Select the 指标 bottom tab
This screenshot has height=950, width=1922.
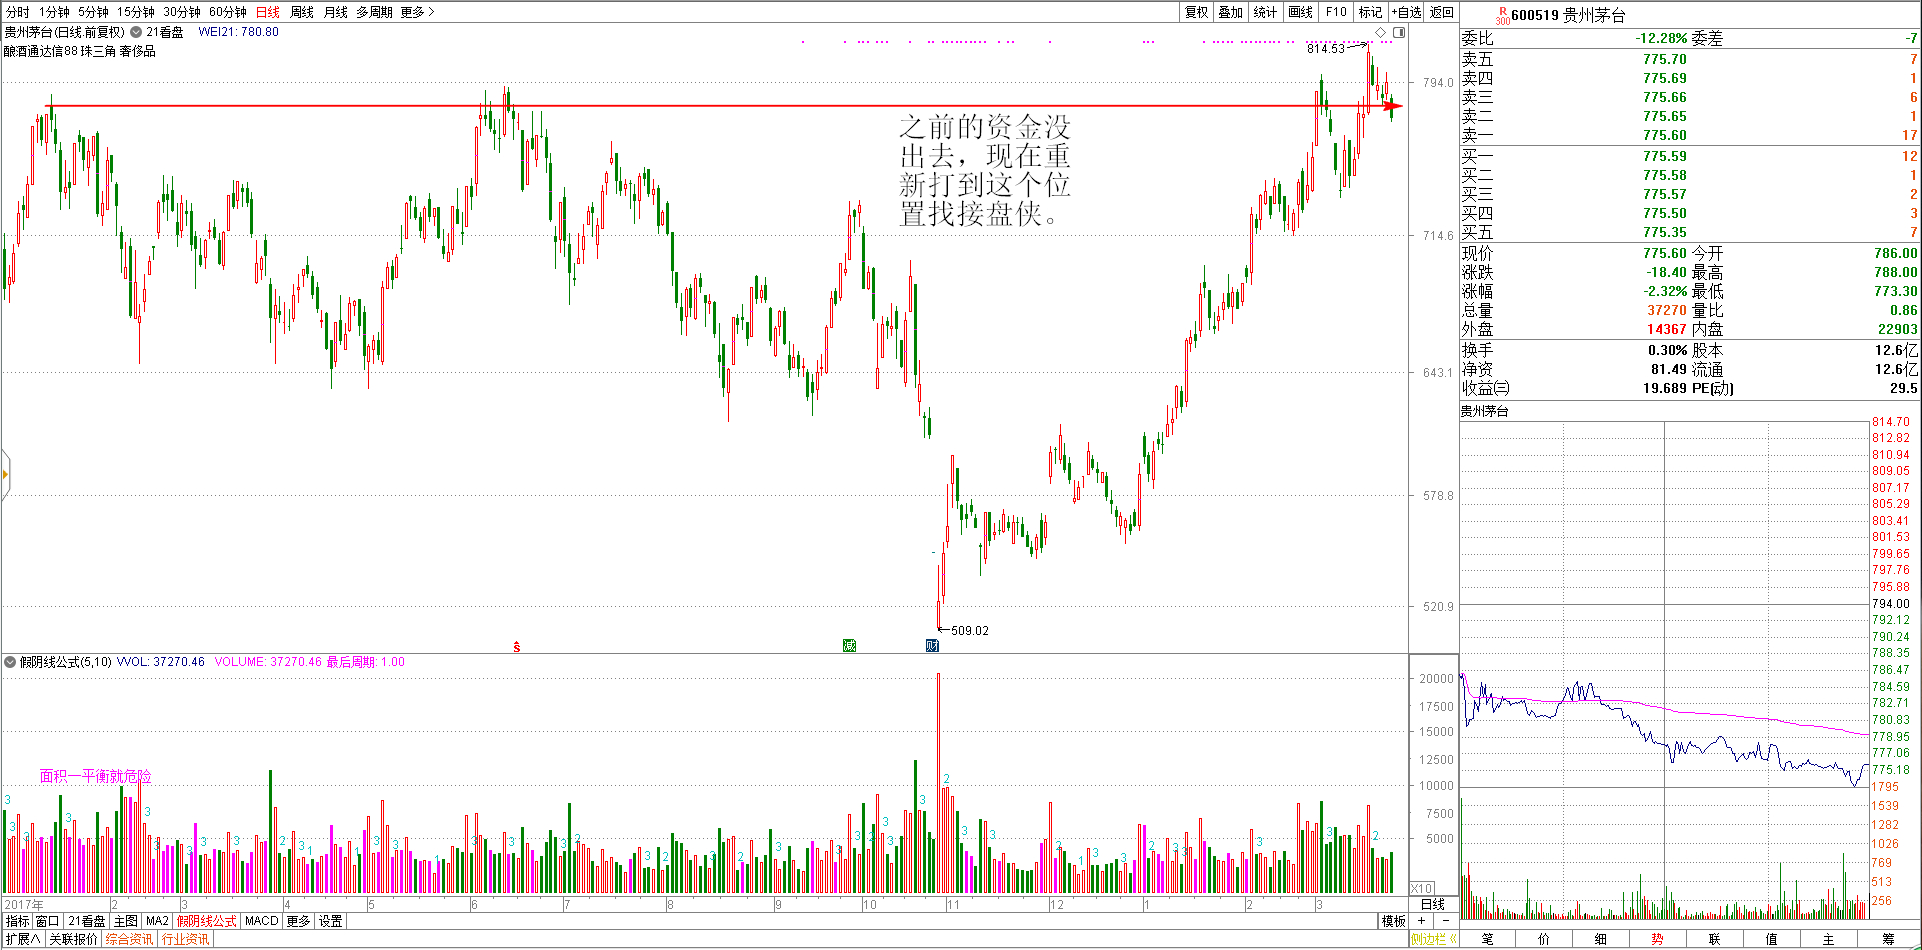click(x=18, y=921)
